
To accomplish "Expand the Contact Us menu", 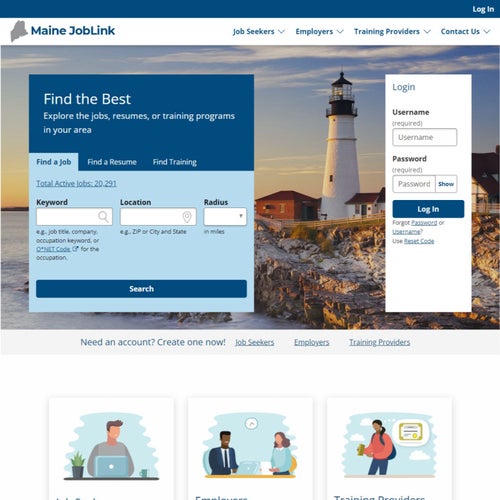I will point(465,31).
